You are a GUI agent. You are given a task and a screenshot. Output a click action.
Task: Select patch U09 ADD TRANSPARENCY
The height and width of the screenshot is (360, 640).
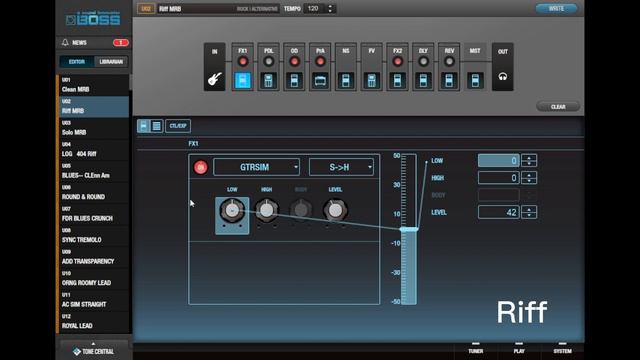tap(93, 257)
